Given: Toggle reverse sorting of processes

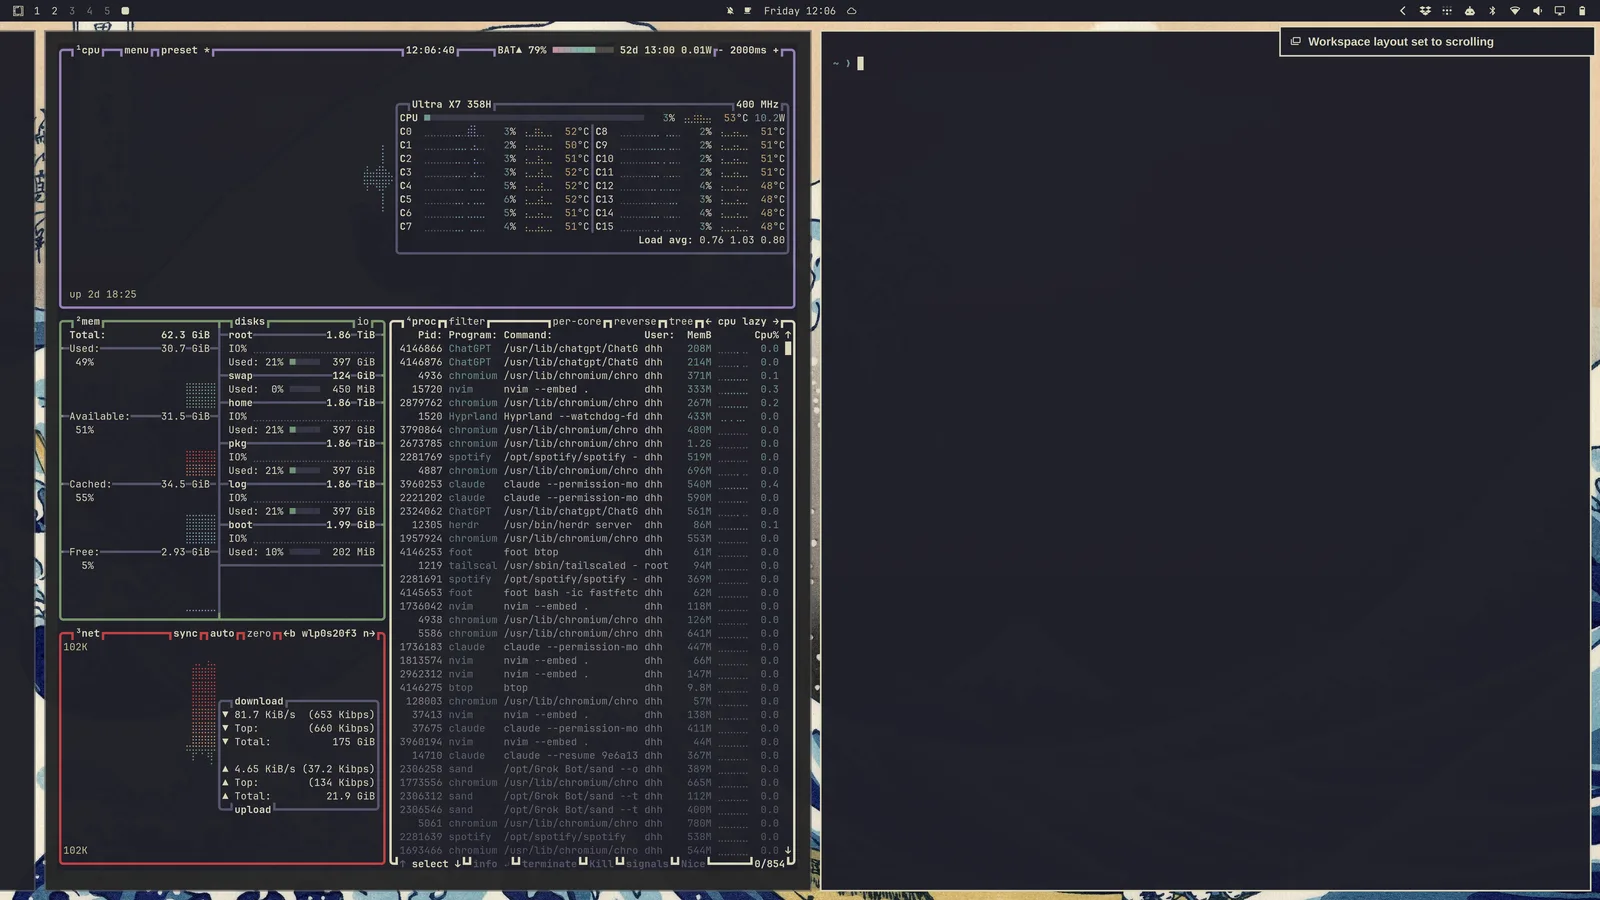Looking at the screenshot, I should pos(635,322).
